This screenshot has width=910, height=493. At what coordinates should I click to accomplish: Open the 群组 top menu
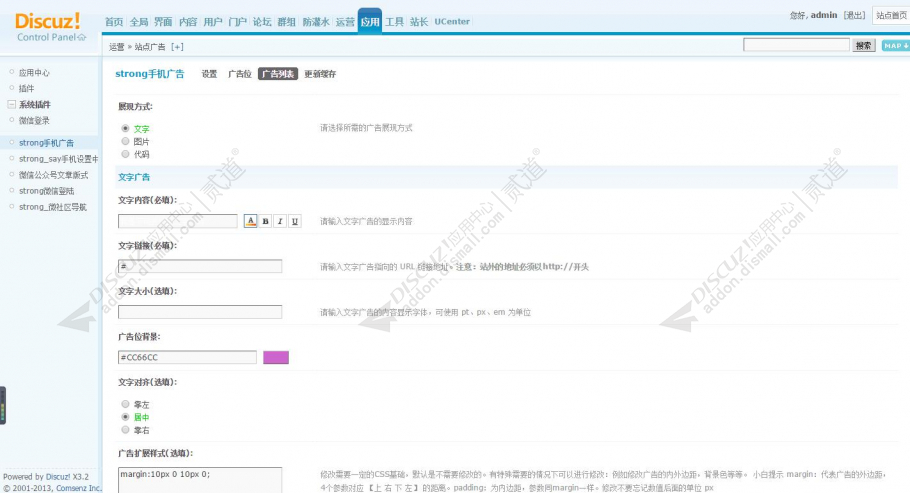pos(287,22)
